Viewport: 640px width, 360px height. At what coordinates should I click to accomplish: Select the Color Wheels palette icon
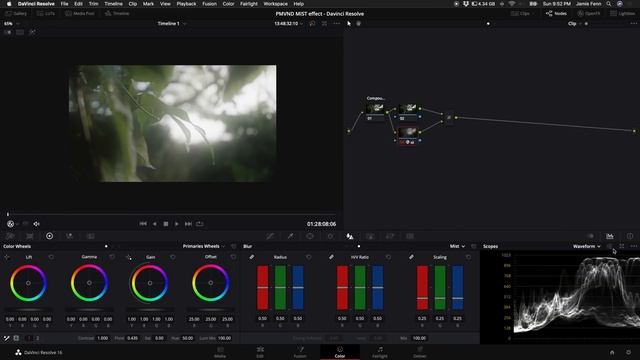(x=49, y=236)
